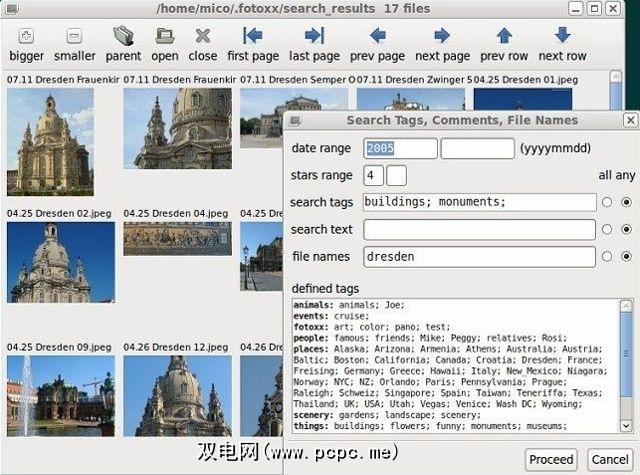Open the Dresden 02.jpeg thumbnail
Image resolution: width=640 pixels, height=475 pixels.
point(49,262)
